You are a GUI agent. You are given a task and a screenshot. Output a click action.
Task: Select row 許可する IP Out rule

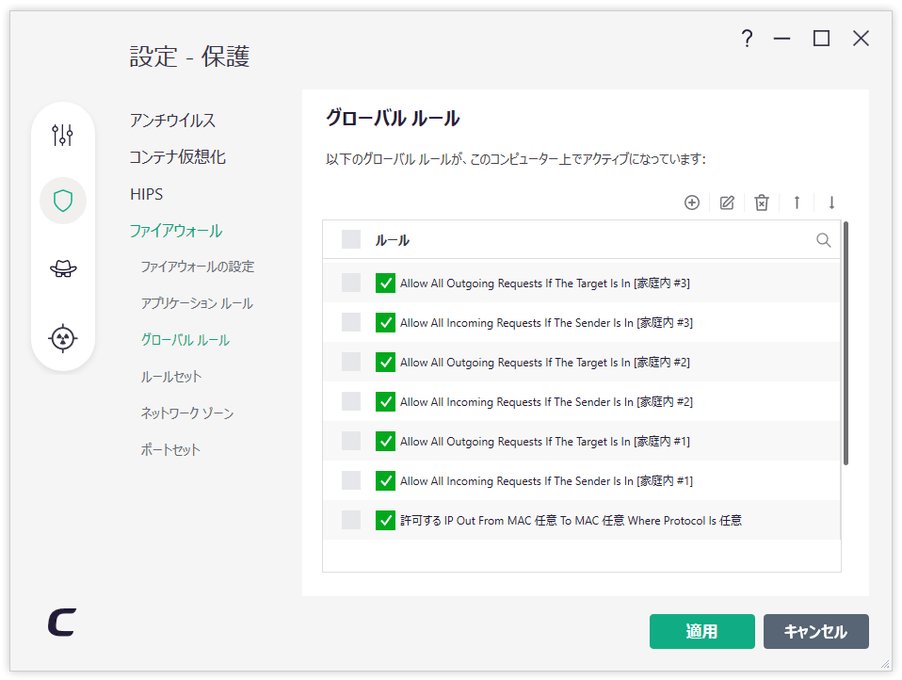(351, 519)
